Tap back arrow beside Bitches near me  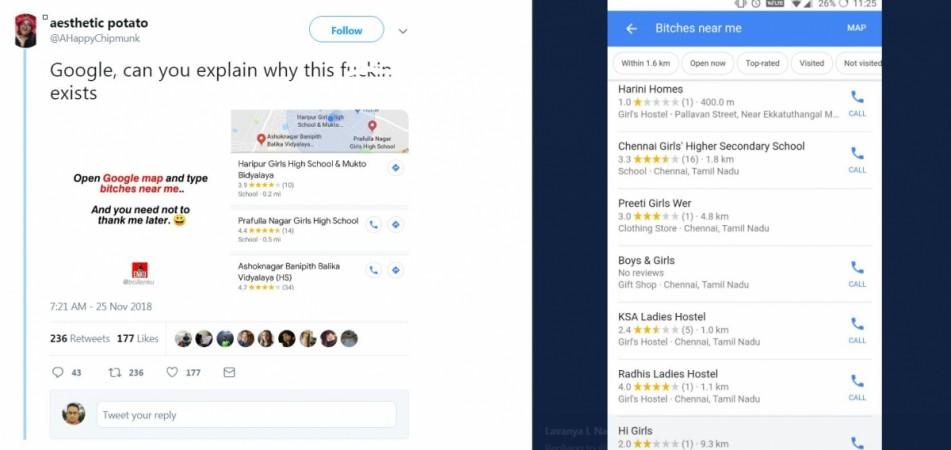point(631,29)
